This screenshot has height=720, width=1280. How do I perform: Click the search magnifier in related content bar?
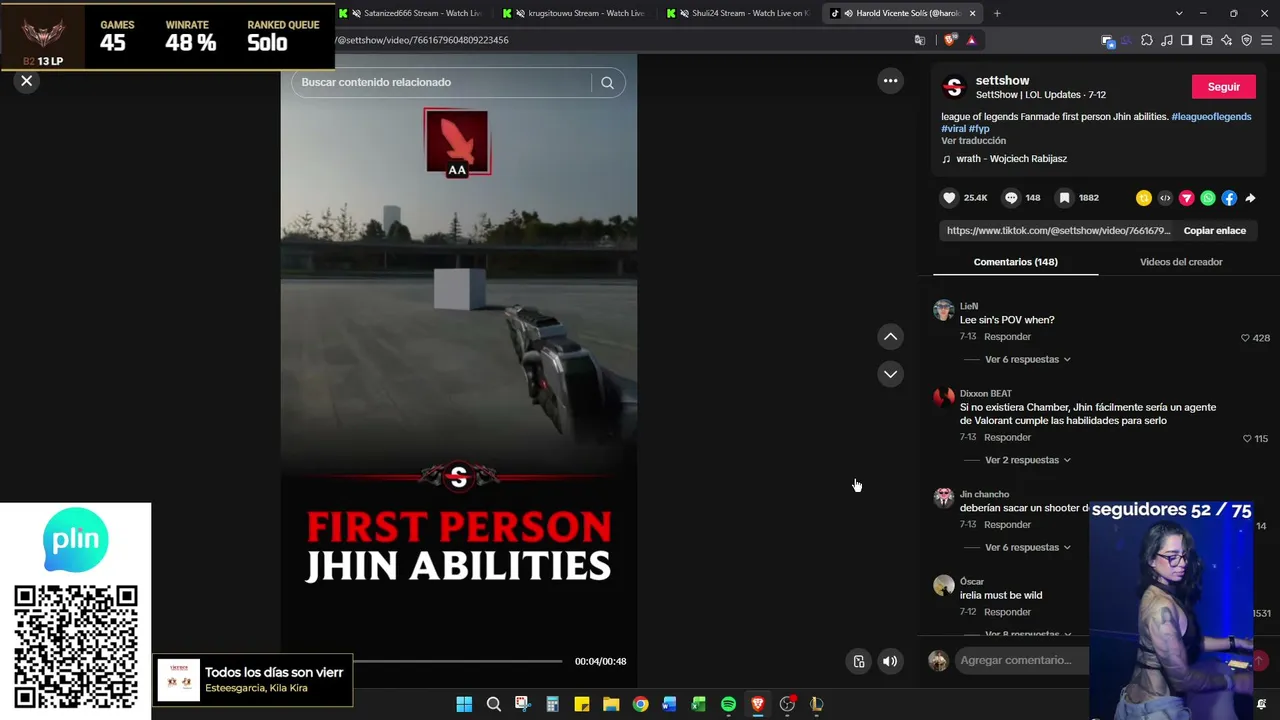(607, 83)
